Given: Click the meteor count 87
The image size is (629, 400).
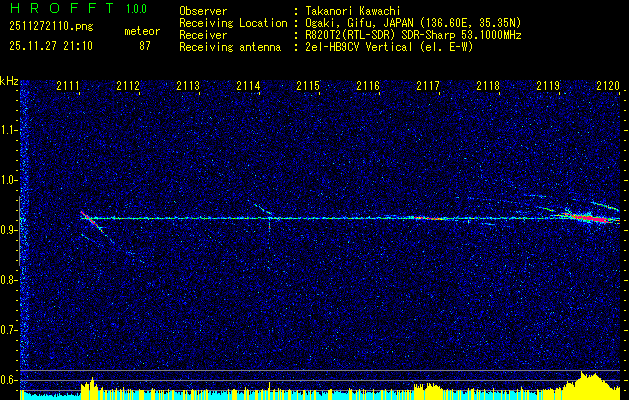Looking at the screenshot, I should click(145, 46).
